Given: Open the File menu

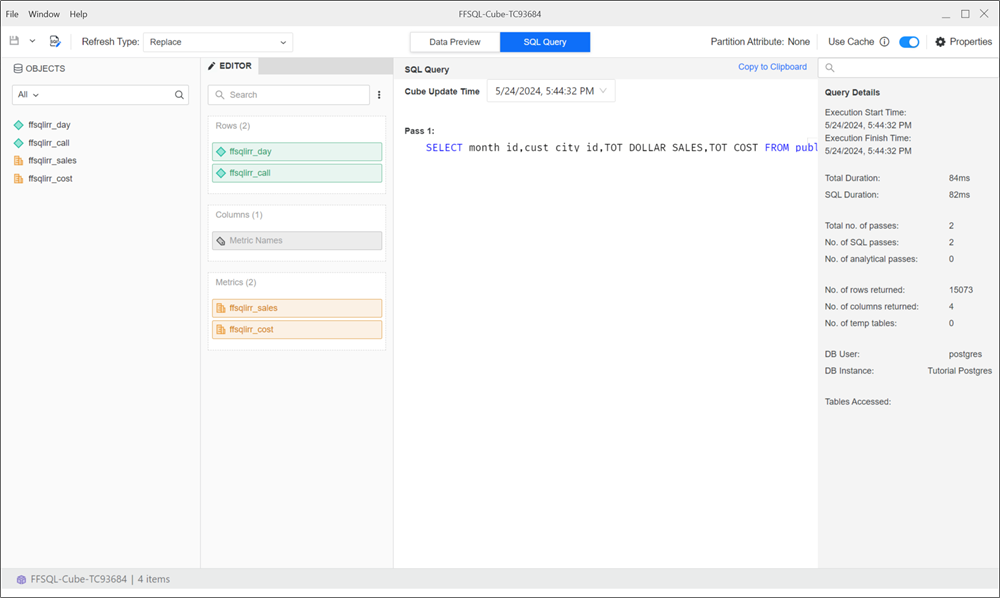Looking at the screenshot, I should pyautogui.click(x=12, y=14).
